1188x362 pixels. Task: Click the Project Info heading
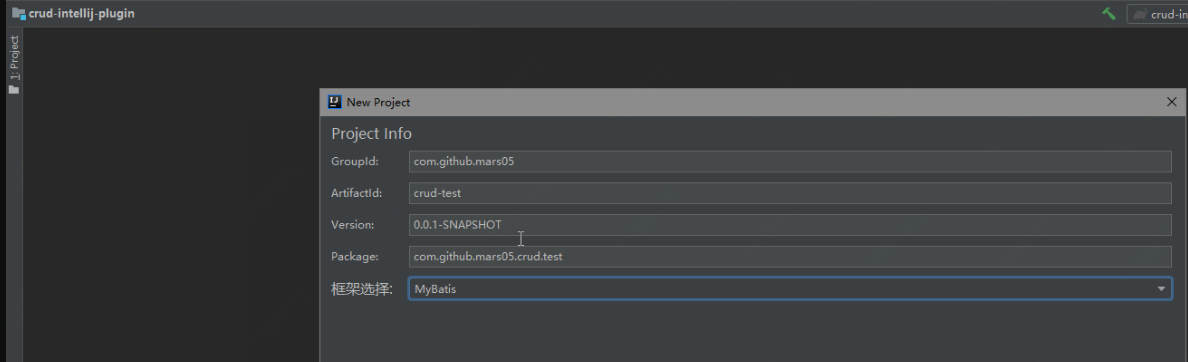(x=371, y=134)
